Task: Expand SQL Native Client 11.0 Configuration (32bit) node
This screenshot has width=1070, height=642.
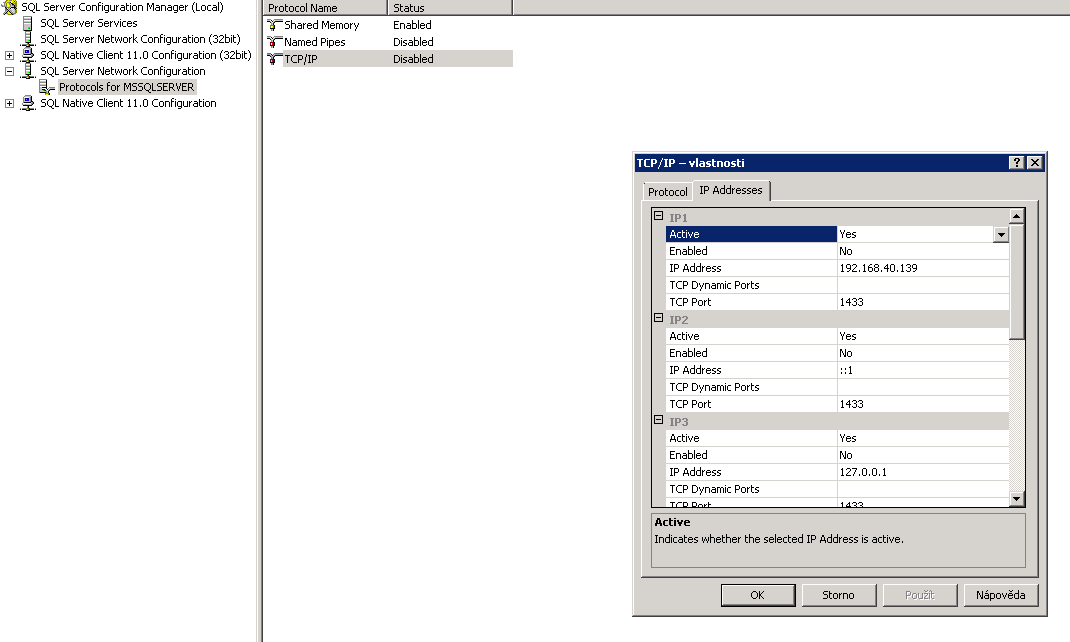Action: (10, 55)
